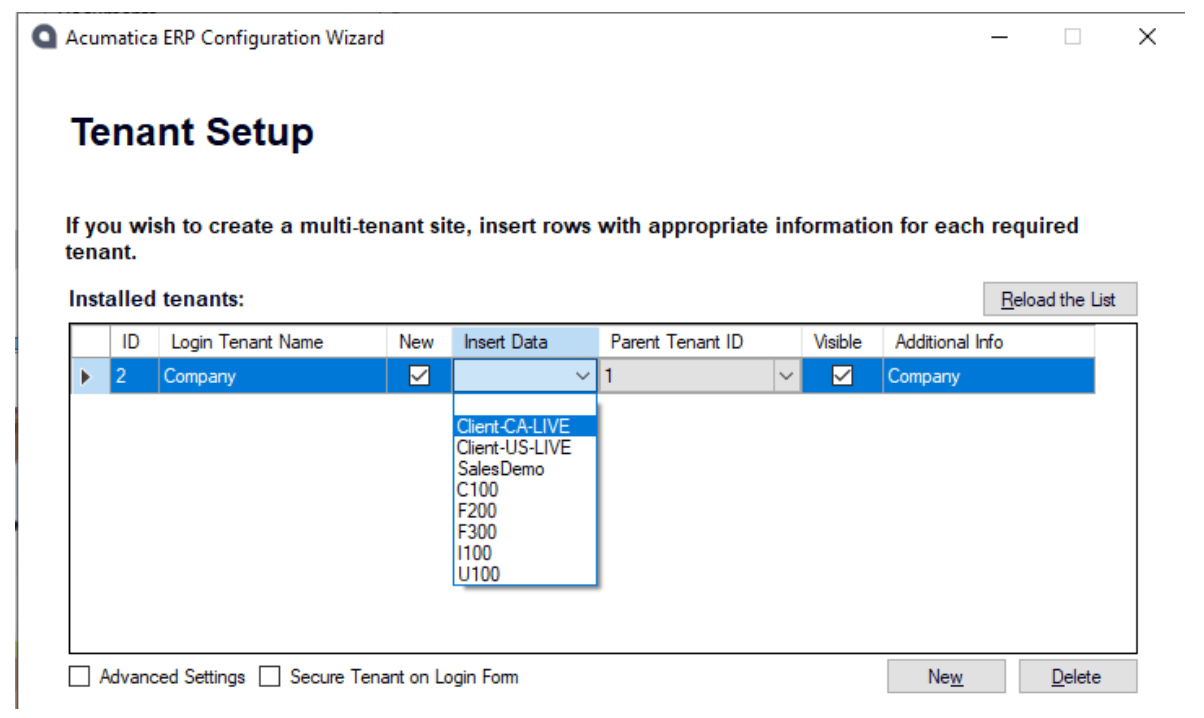Edit the Company cell under Additional Info
This screenshot has height=718, width=1204.
pyautogui.click(x=988, y=376)
